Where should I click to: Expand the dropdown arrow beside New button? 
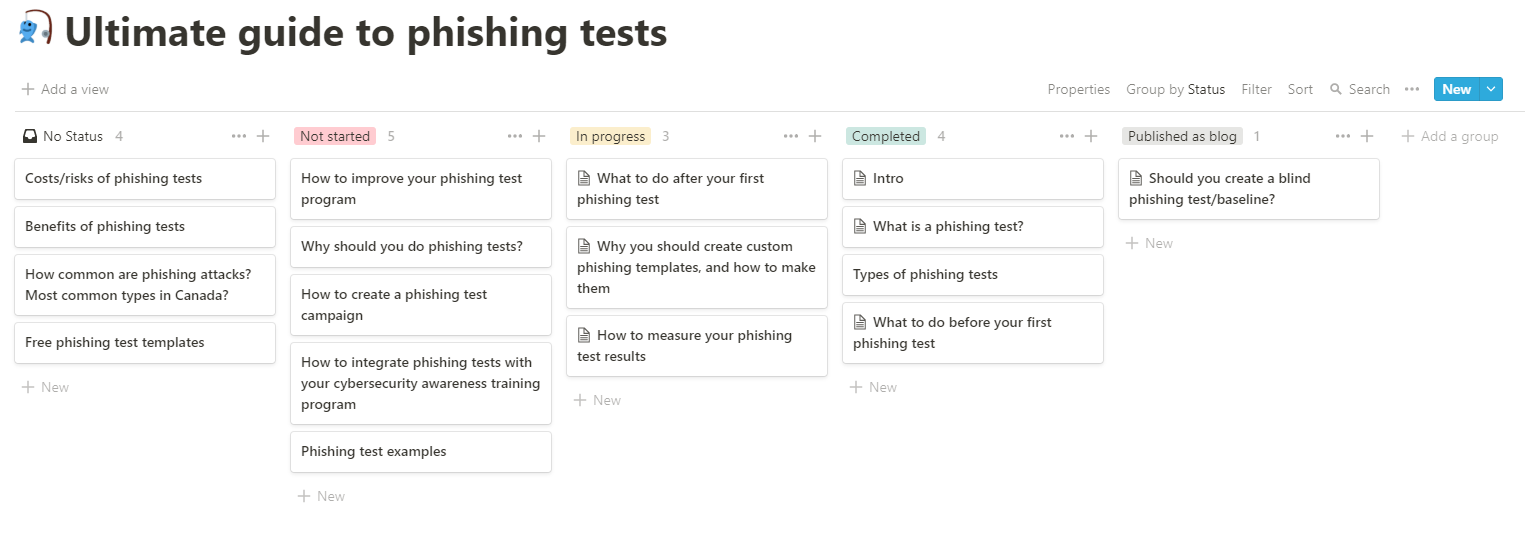click(x=1491, y=89)
